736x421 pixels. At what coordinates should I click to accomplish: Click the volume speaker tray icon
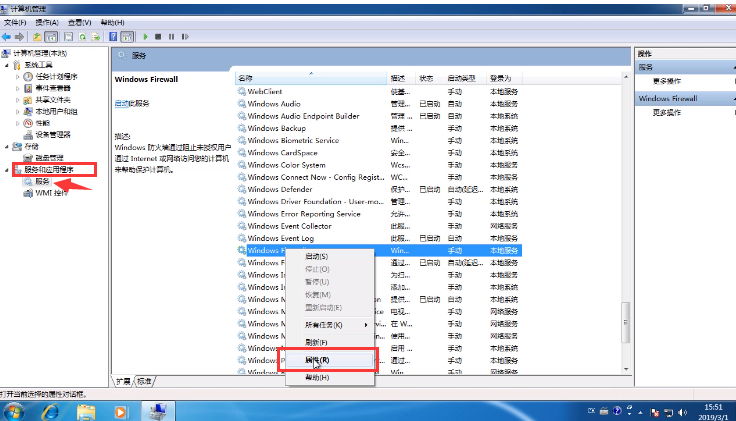(682, 413)
